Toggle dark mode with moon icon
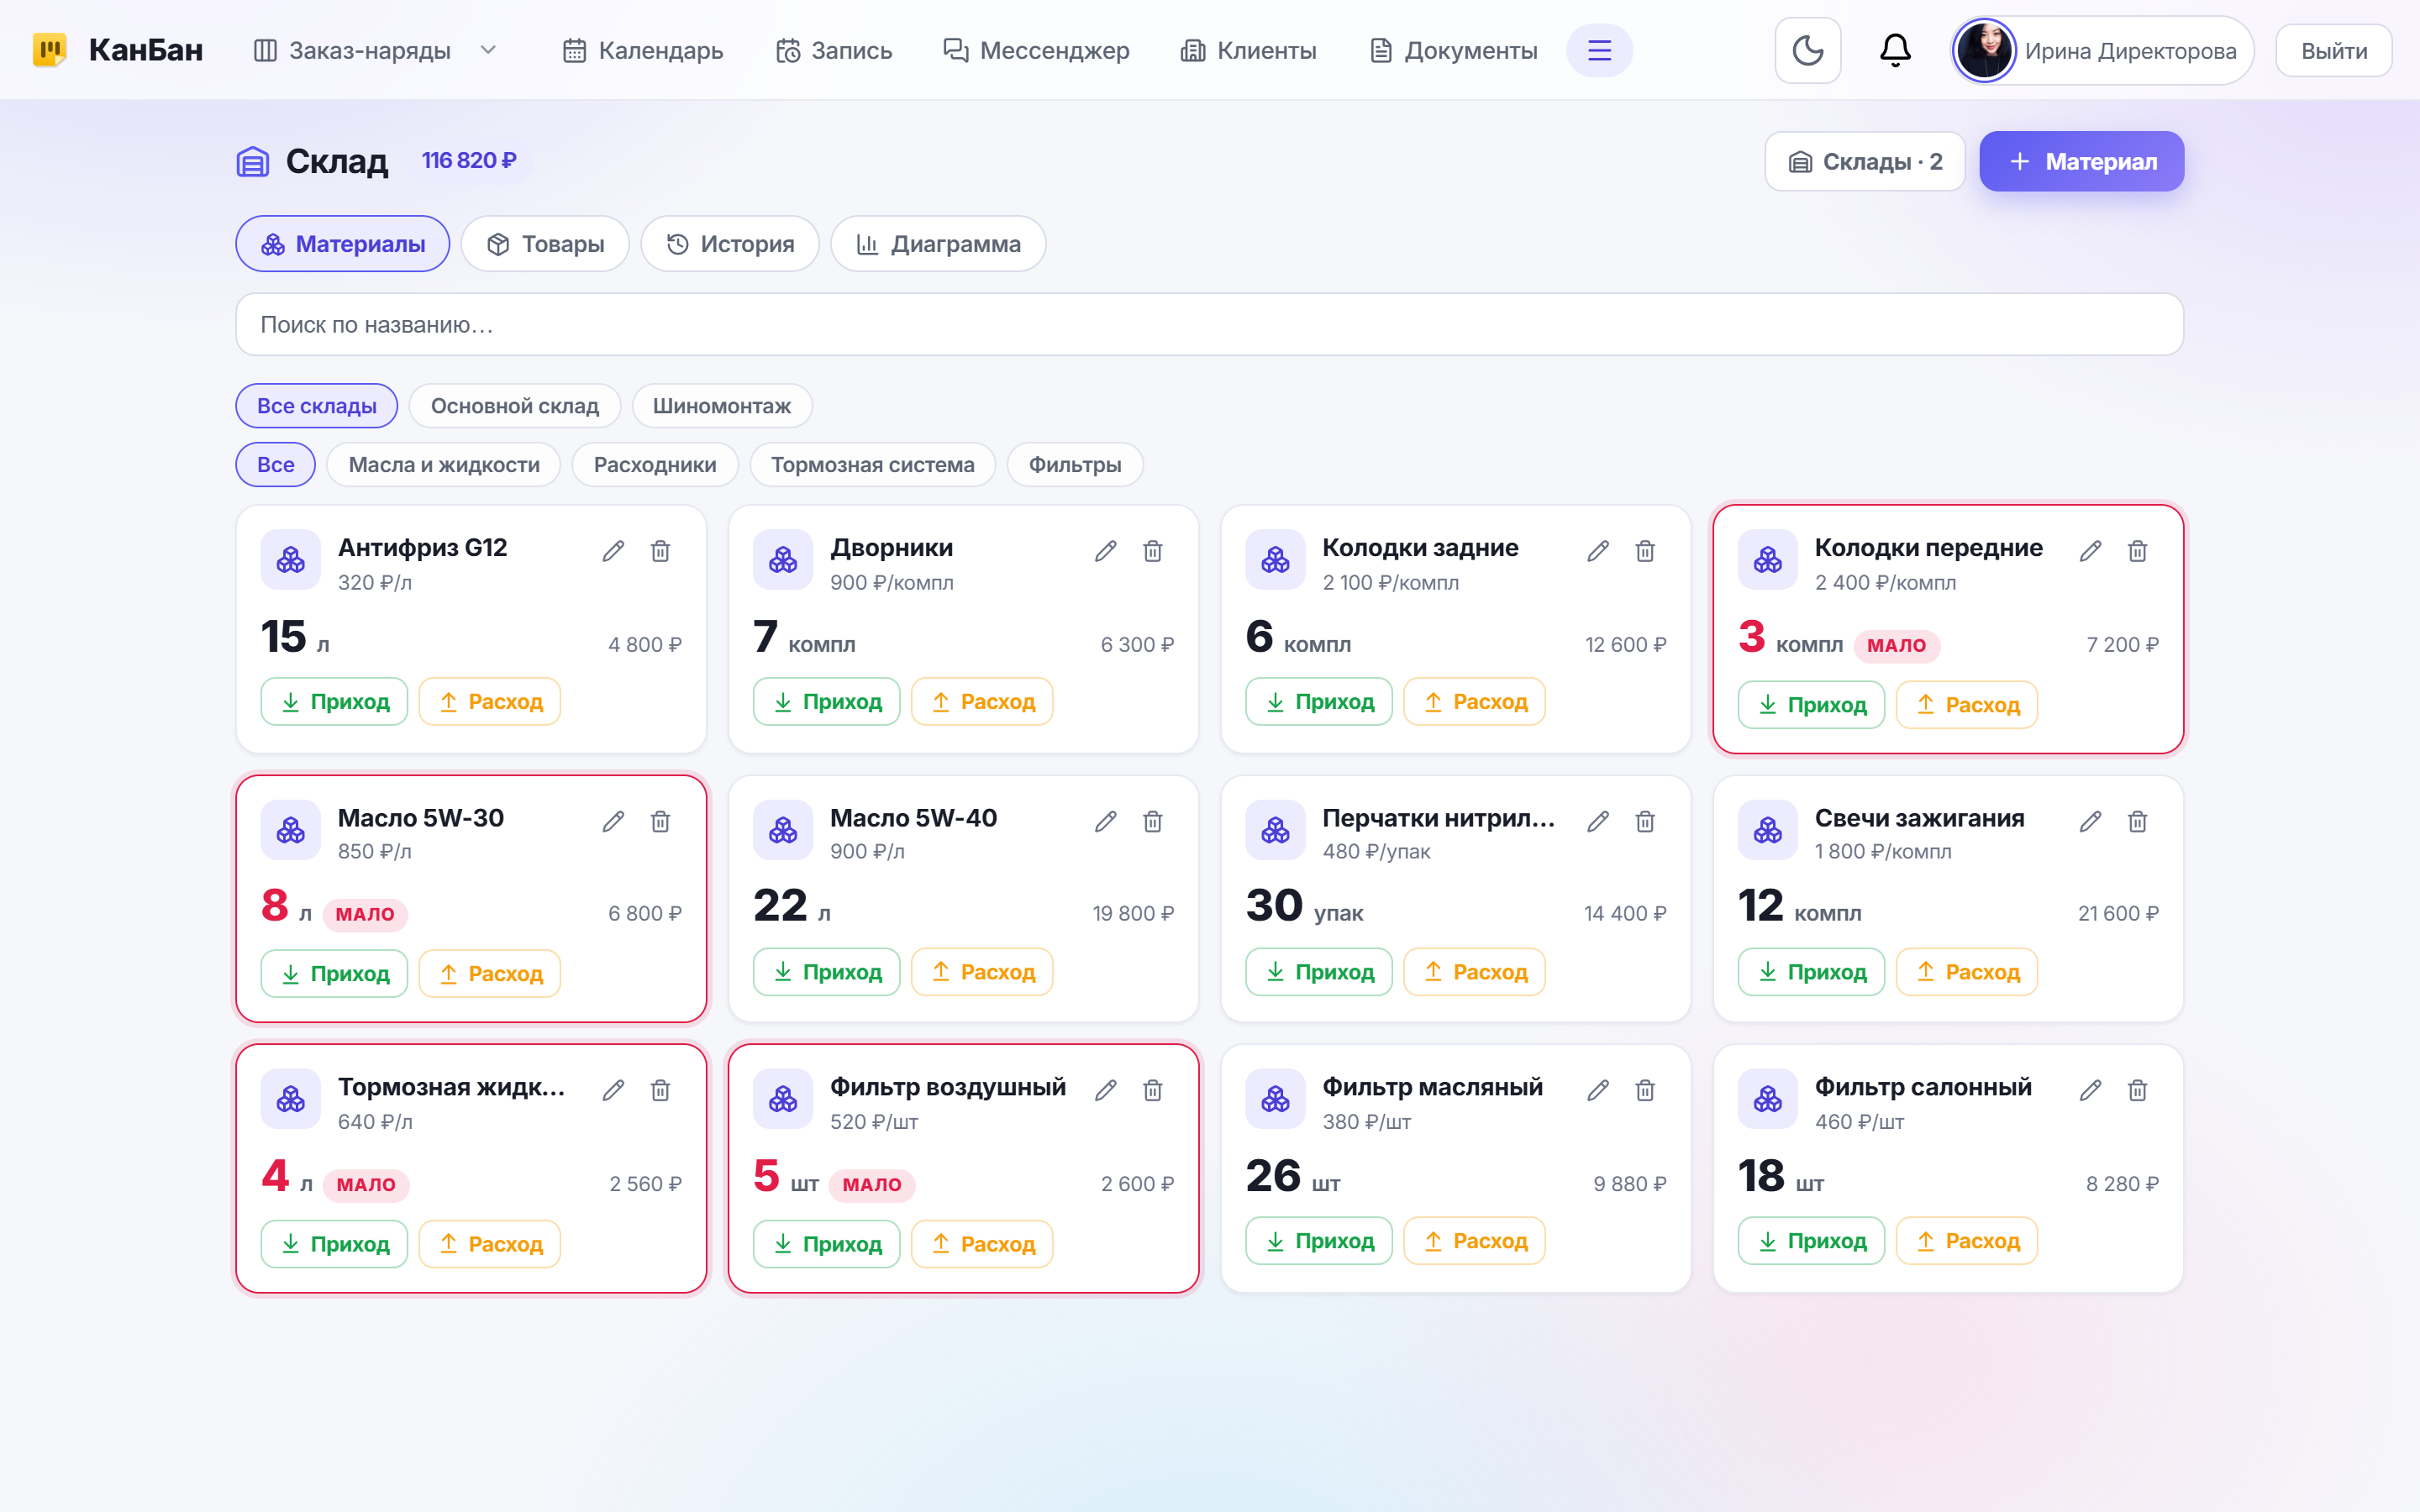This screenshot has width=2420, height=1512. click(1807, 50)
